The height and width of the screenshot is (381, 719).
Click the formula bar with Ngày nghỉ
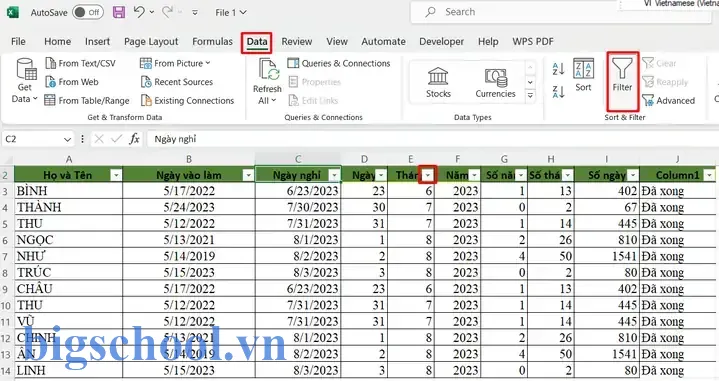point(431,139)
